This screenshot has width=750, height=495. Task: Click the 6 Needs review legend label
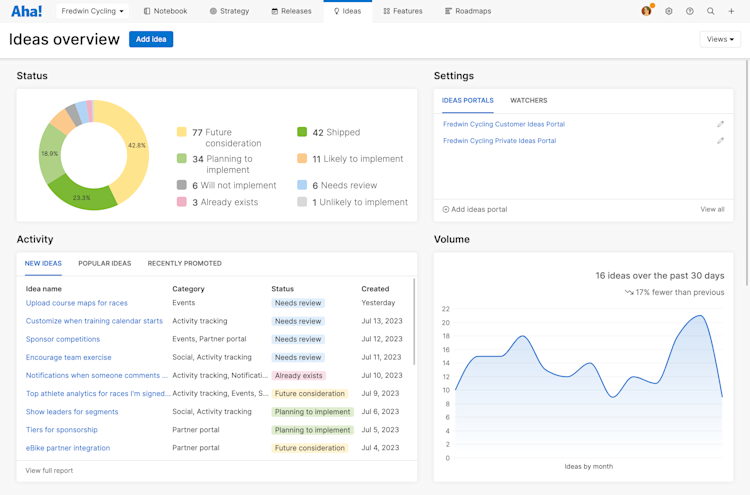[345, 185]
